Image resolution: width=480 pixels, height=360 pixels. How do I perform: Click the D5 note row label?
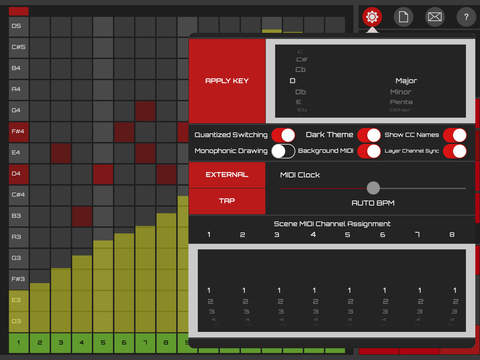pos(19,26)
